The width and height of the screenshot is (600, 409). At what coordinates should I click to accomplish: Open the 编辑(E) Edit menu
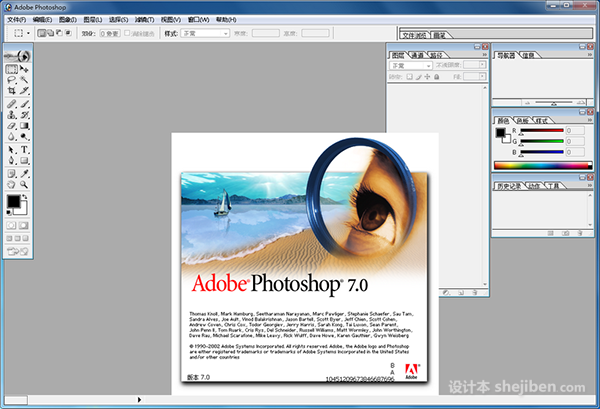coord(42,20)
